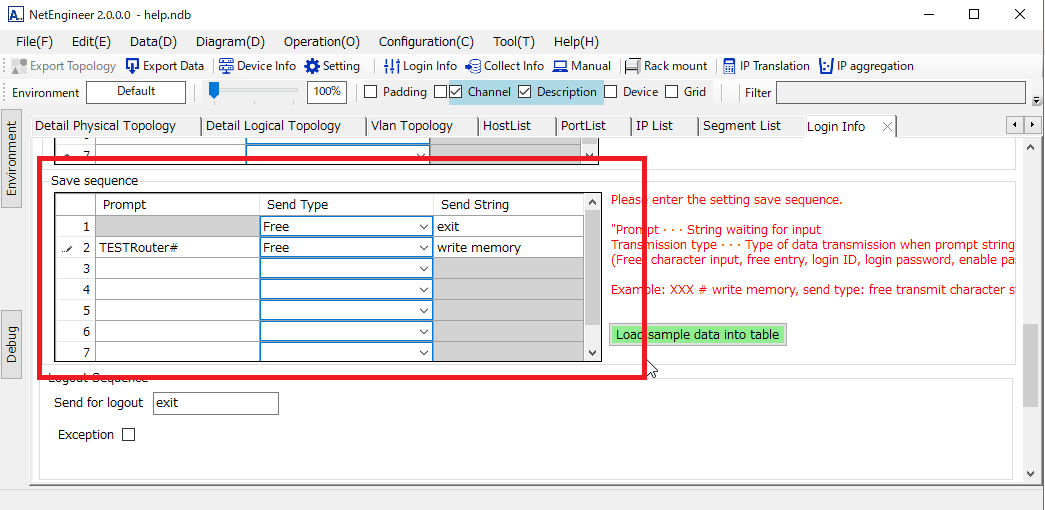Open the Setting gear icon
The image size is (1045, 510).
(x=312, y=66)
